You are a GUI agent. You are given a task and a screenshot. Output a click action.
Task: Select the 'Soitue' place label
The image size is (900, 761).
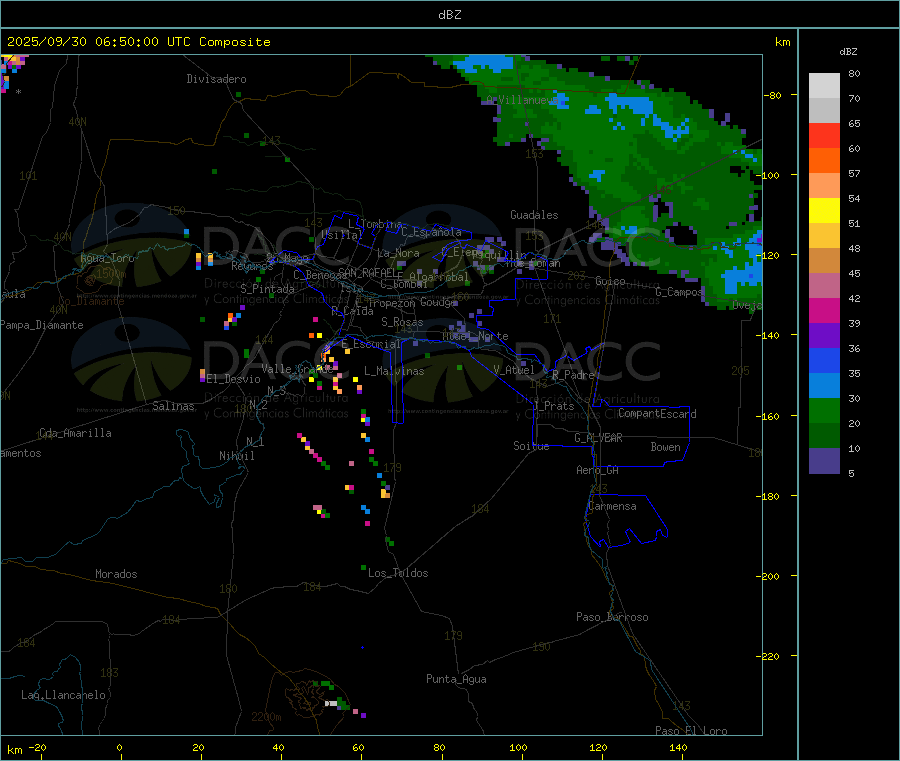click(x=531, y=446)
